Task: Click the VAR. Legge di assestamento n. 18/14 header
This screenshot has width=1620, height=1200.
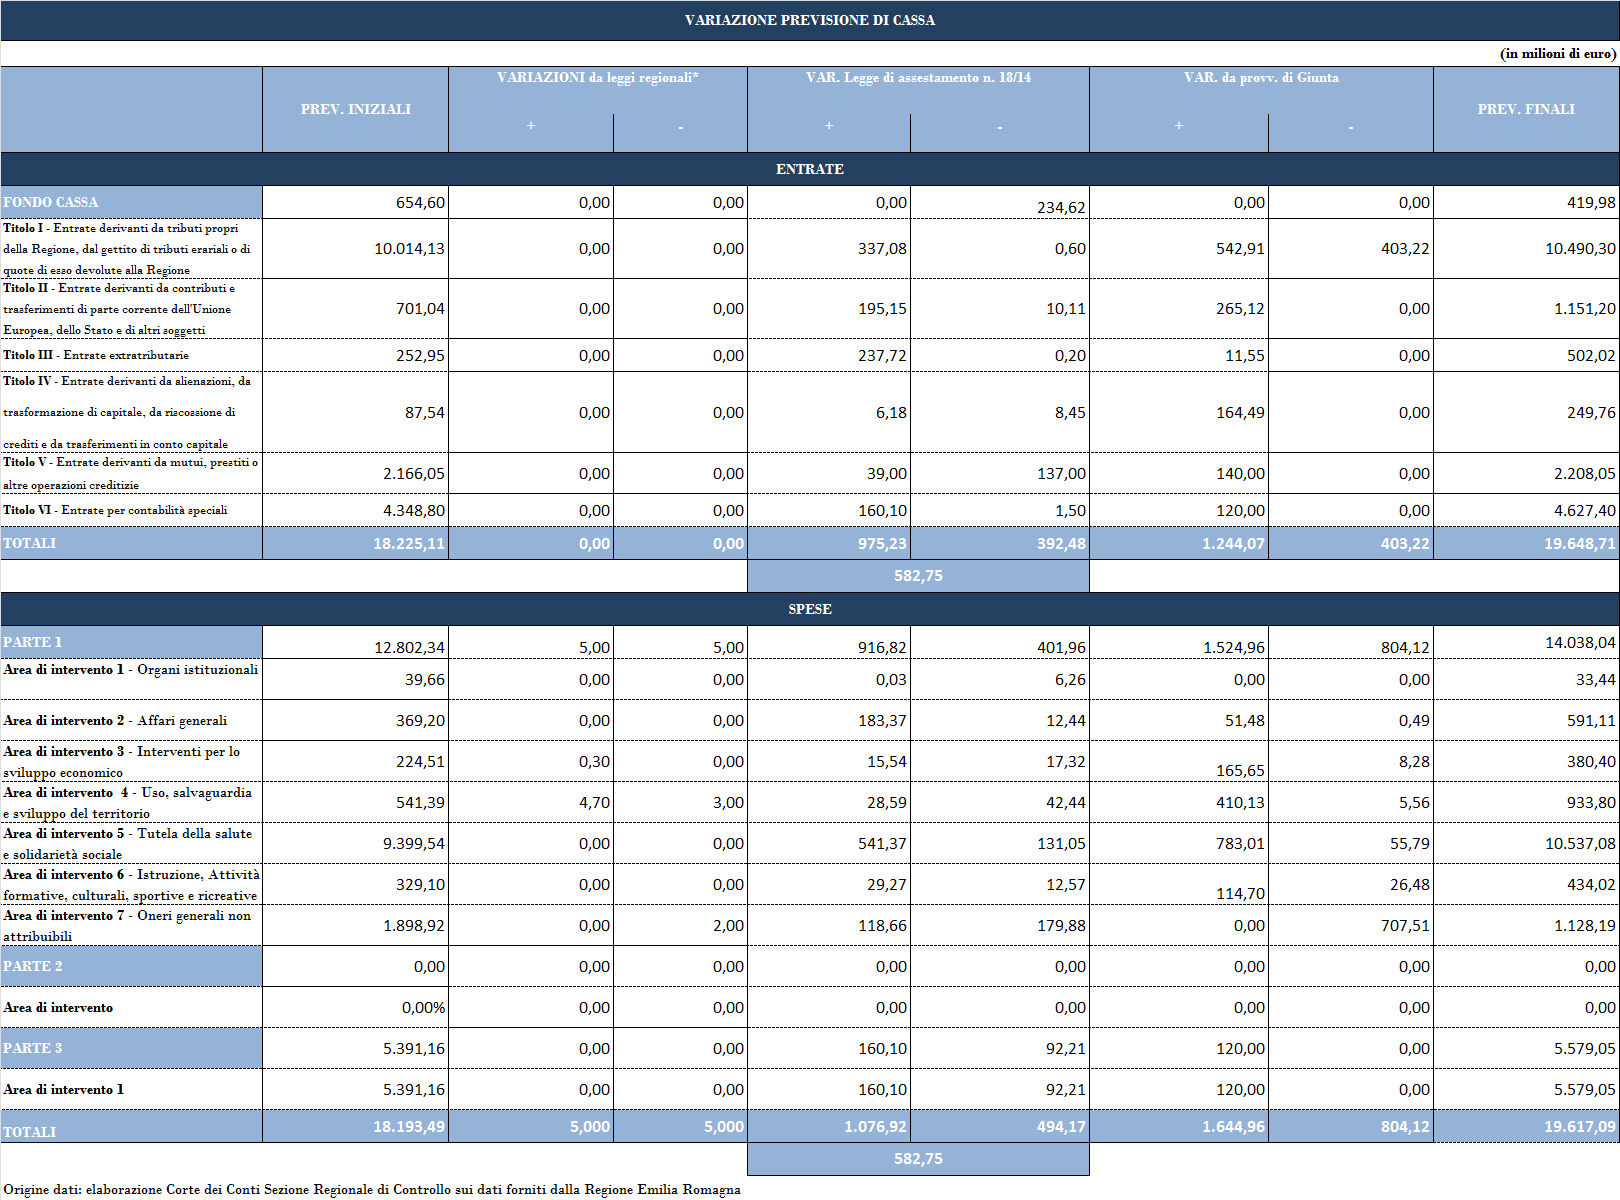Action: coord(919,77)
